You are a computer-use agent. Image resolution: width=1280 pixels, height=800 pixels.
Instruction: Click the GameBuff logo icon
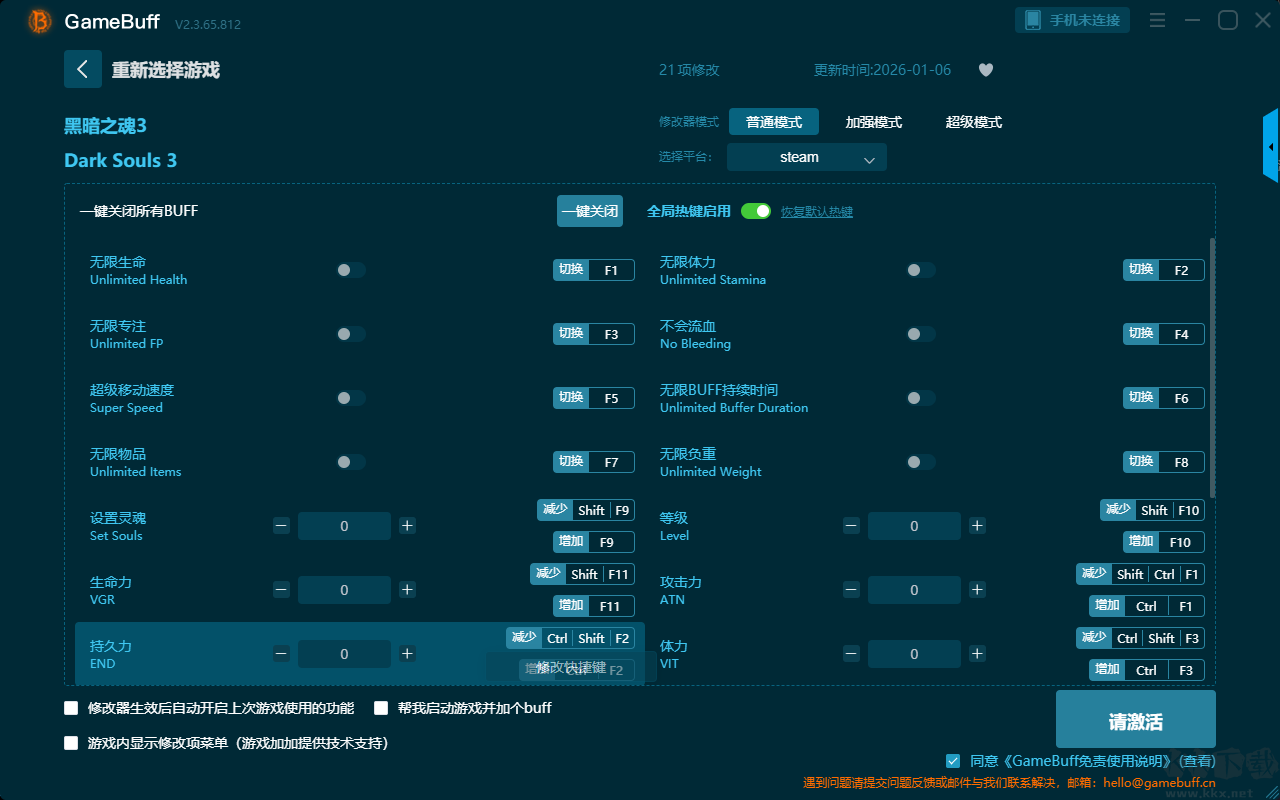[40, 21]
